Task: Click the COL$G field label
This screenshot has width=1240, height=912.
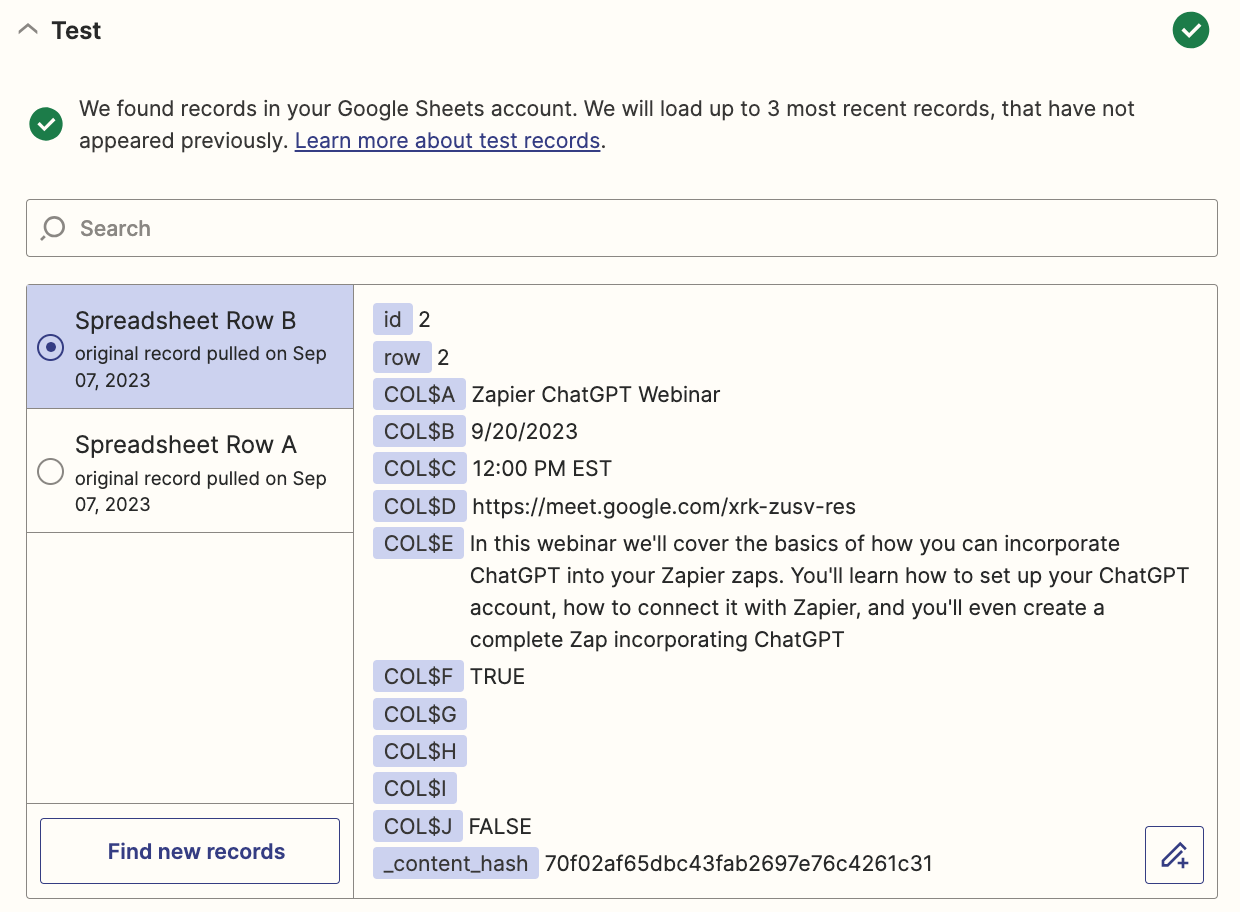Action: 420,714
